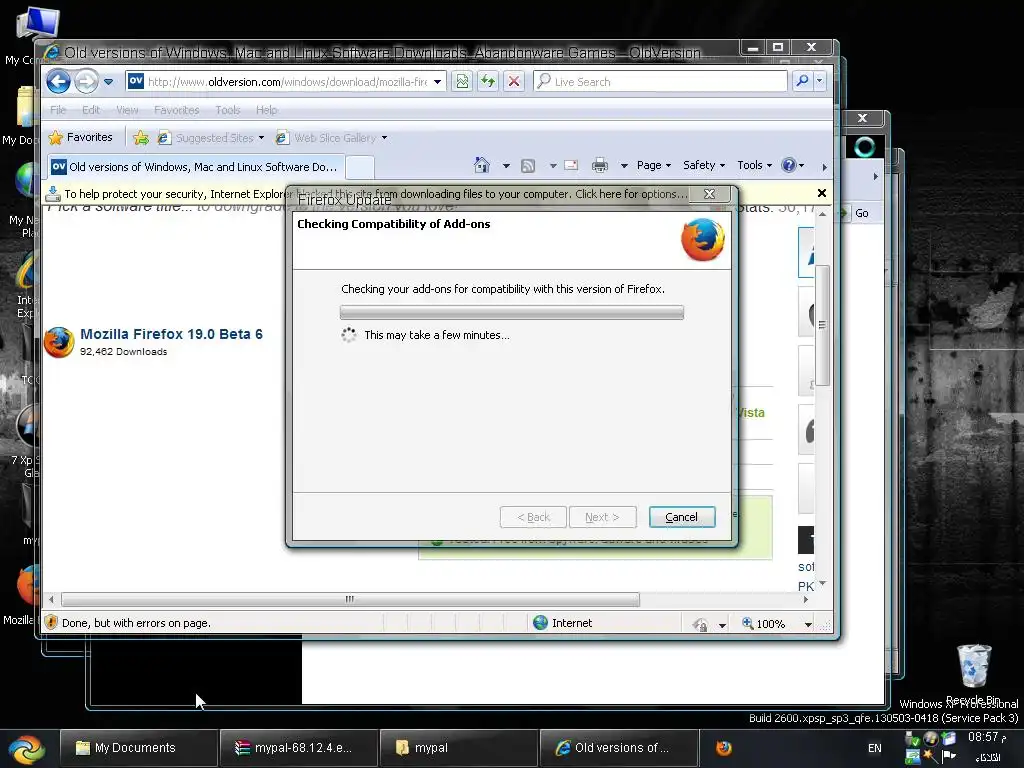This screenshot has height=768, width=1024.
Task: Click the Home icon in command bar
Action: tap(482, 165)
